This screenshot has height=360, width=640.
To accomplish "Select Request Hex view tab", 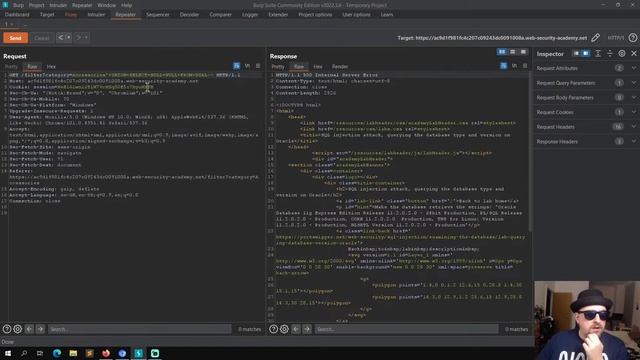I will click(51, 67).
